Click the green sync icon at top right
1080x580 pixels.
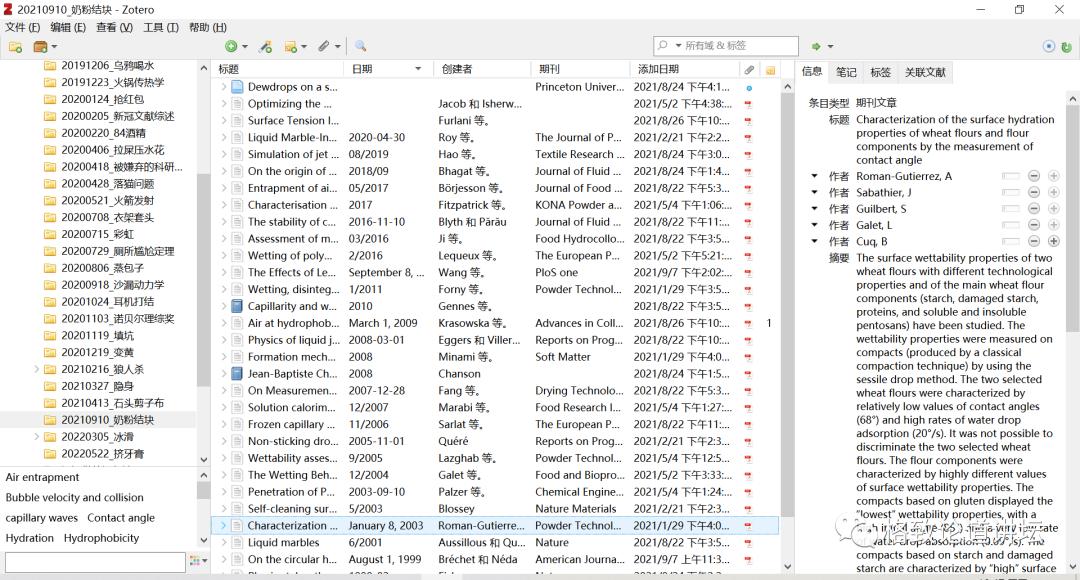pyautogui.click(x=1048, y=46)
